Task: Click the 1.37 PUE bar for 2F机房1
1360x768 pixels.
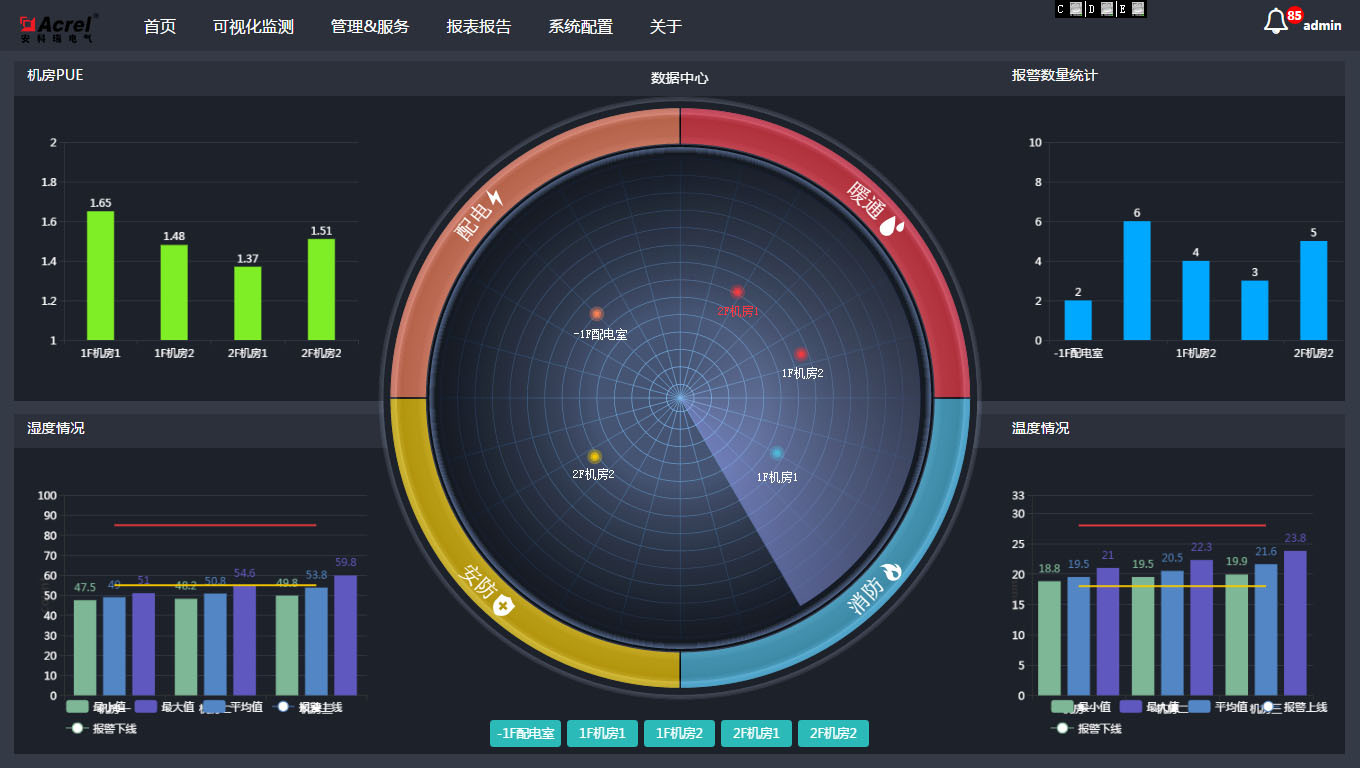Action: (x=248, y=303)
